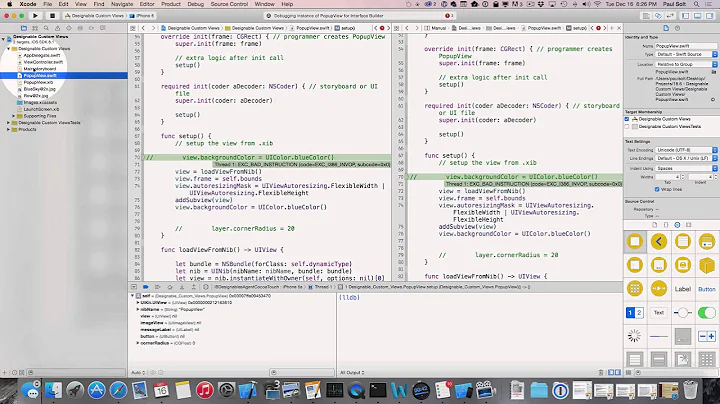The width and height of the screenshot is (720, 404).
Task: Select ViewController.swift in the navigator
Action: (43, 62)
